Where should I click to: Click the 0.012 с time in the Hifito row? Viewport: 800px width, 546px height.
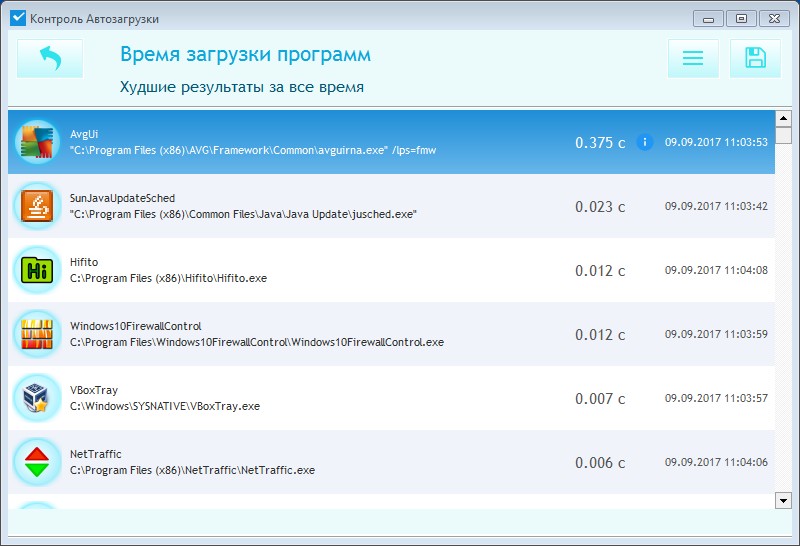[x=600, y=270]
